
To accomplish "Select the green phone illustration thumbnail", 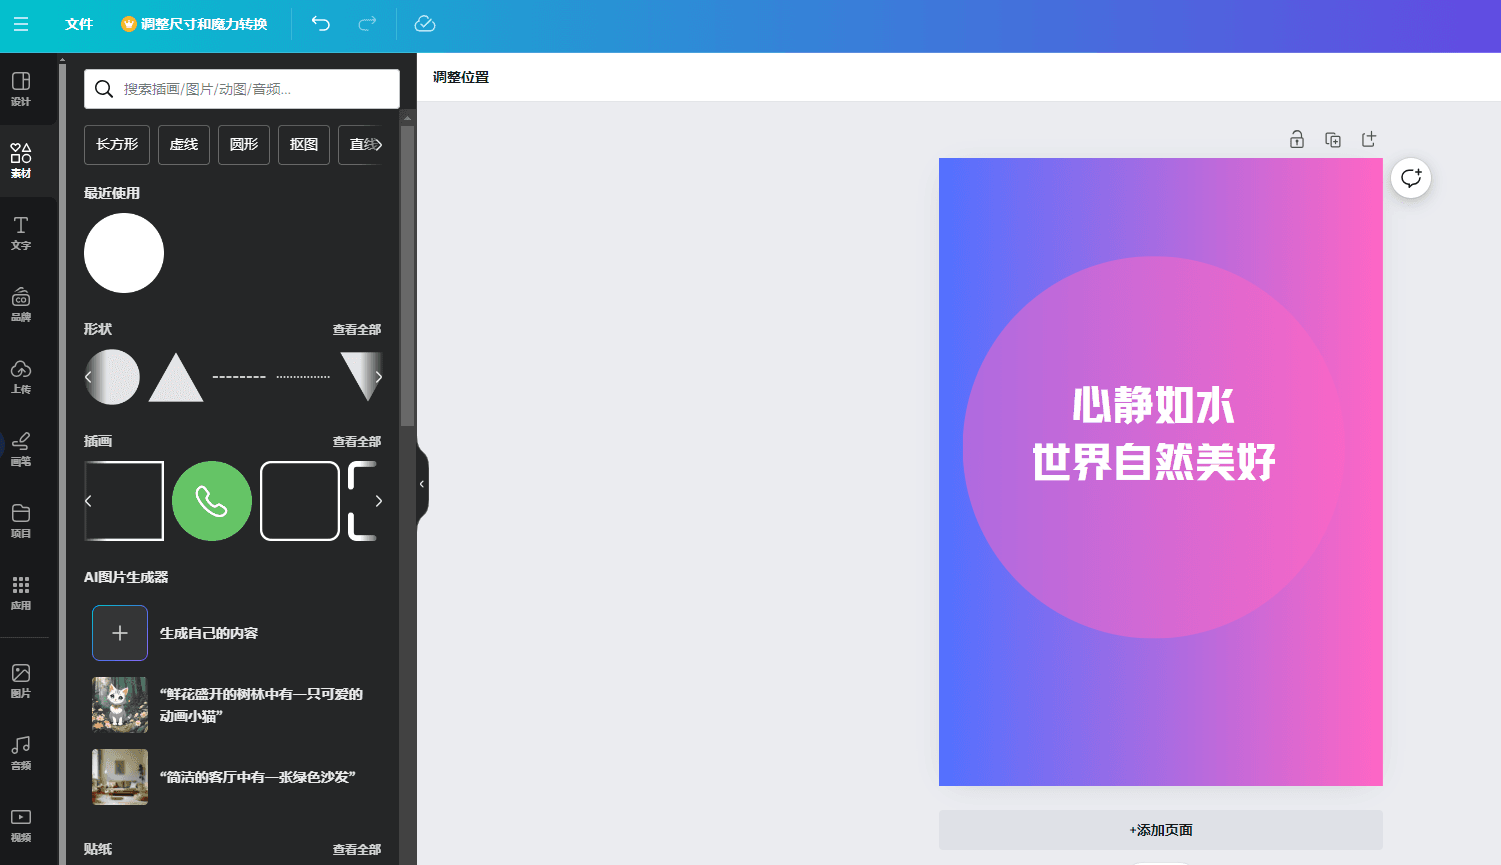I will [x=212, y=501].
